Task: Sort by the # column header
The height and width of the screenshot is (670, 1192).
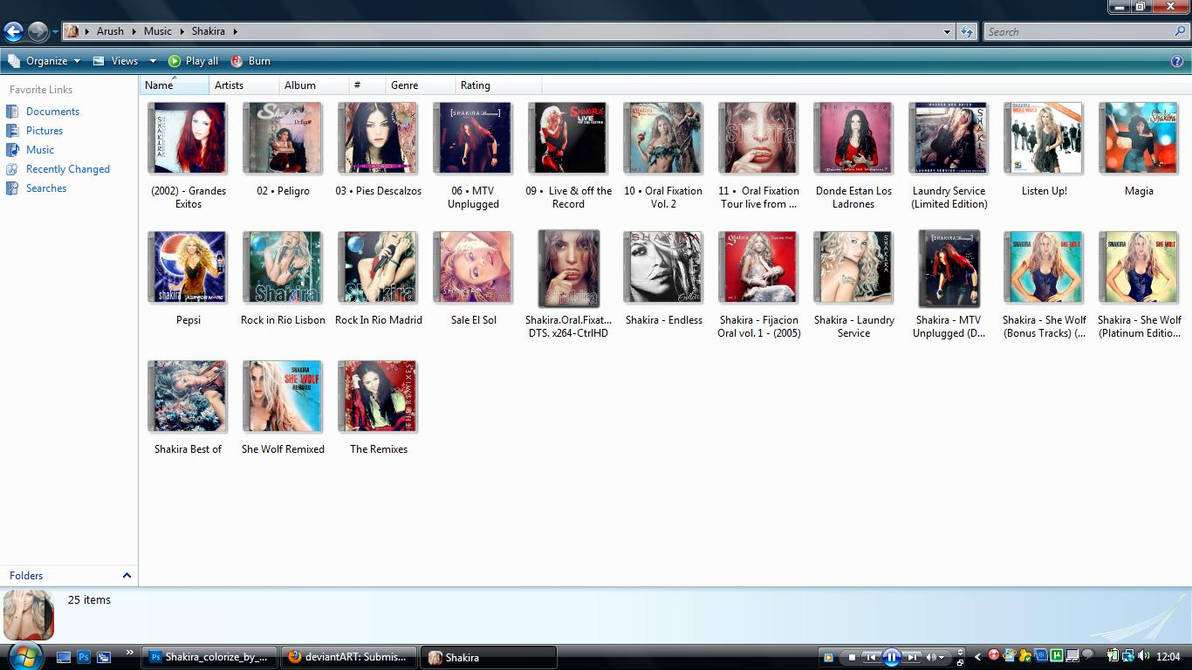Action: pos(367,85)
